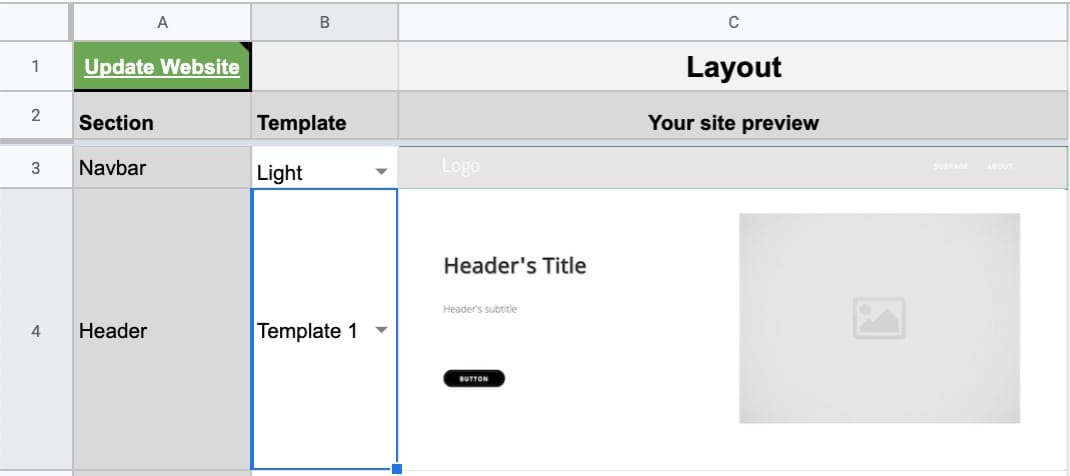Select the row 3 header
Screen dimensions: 1070x476
tap(36, 168)
